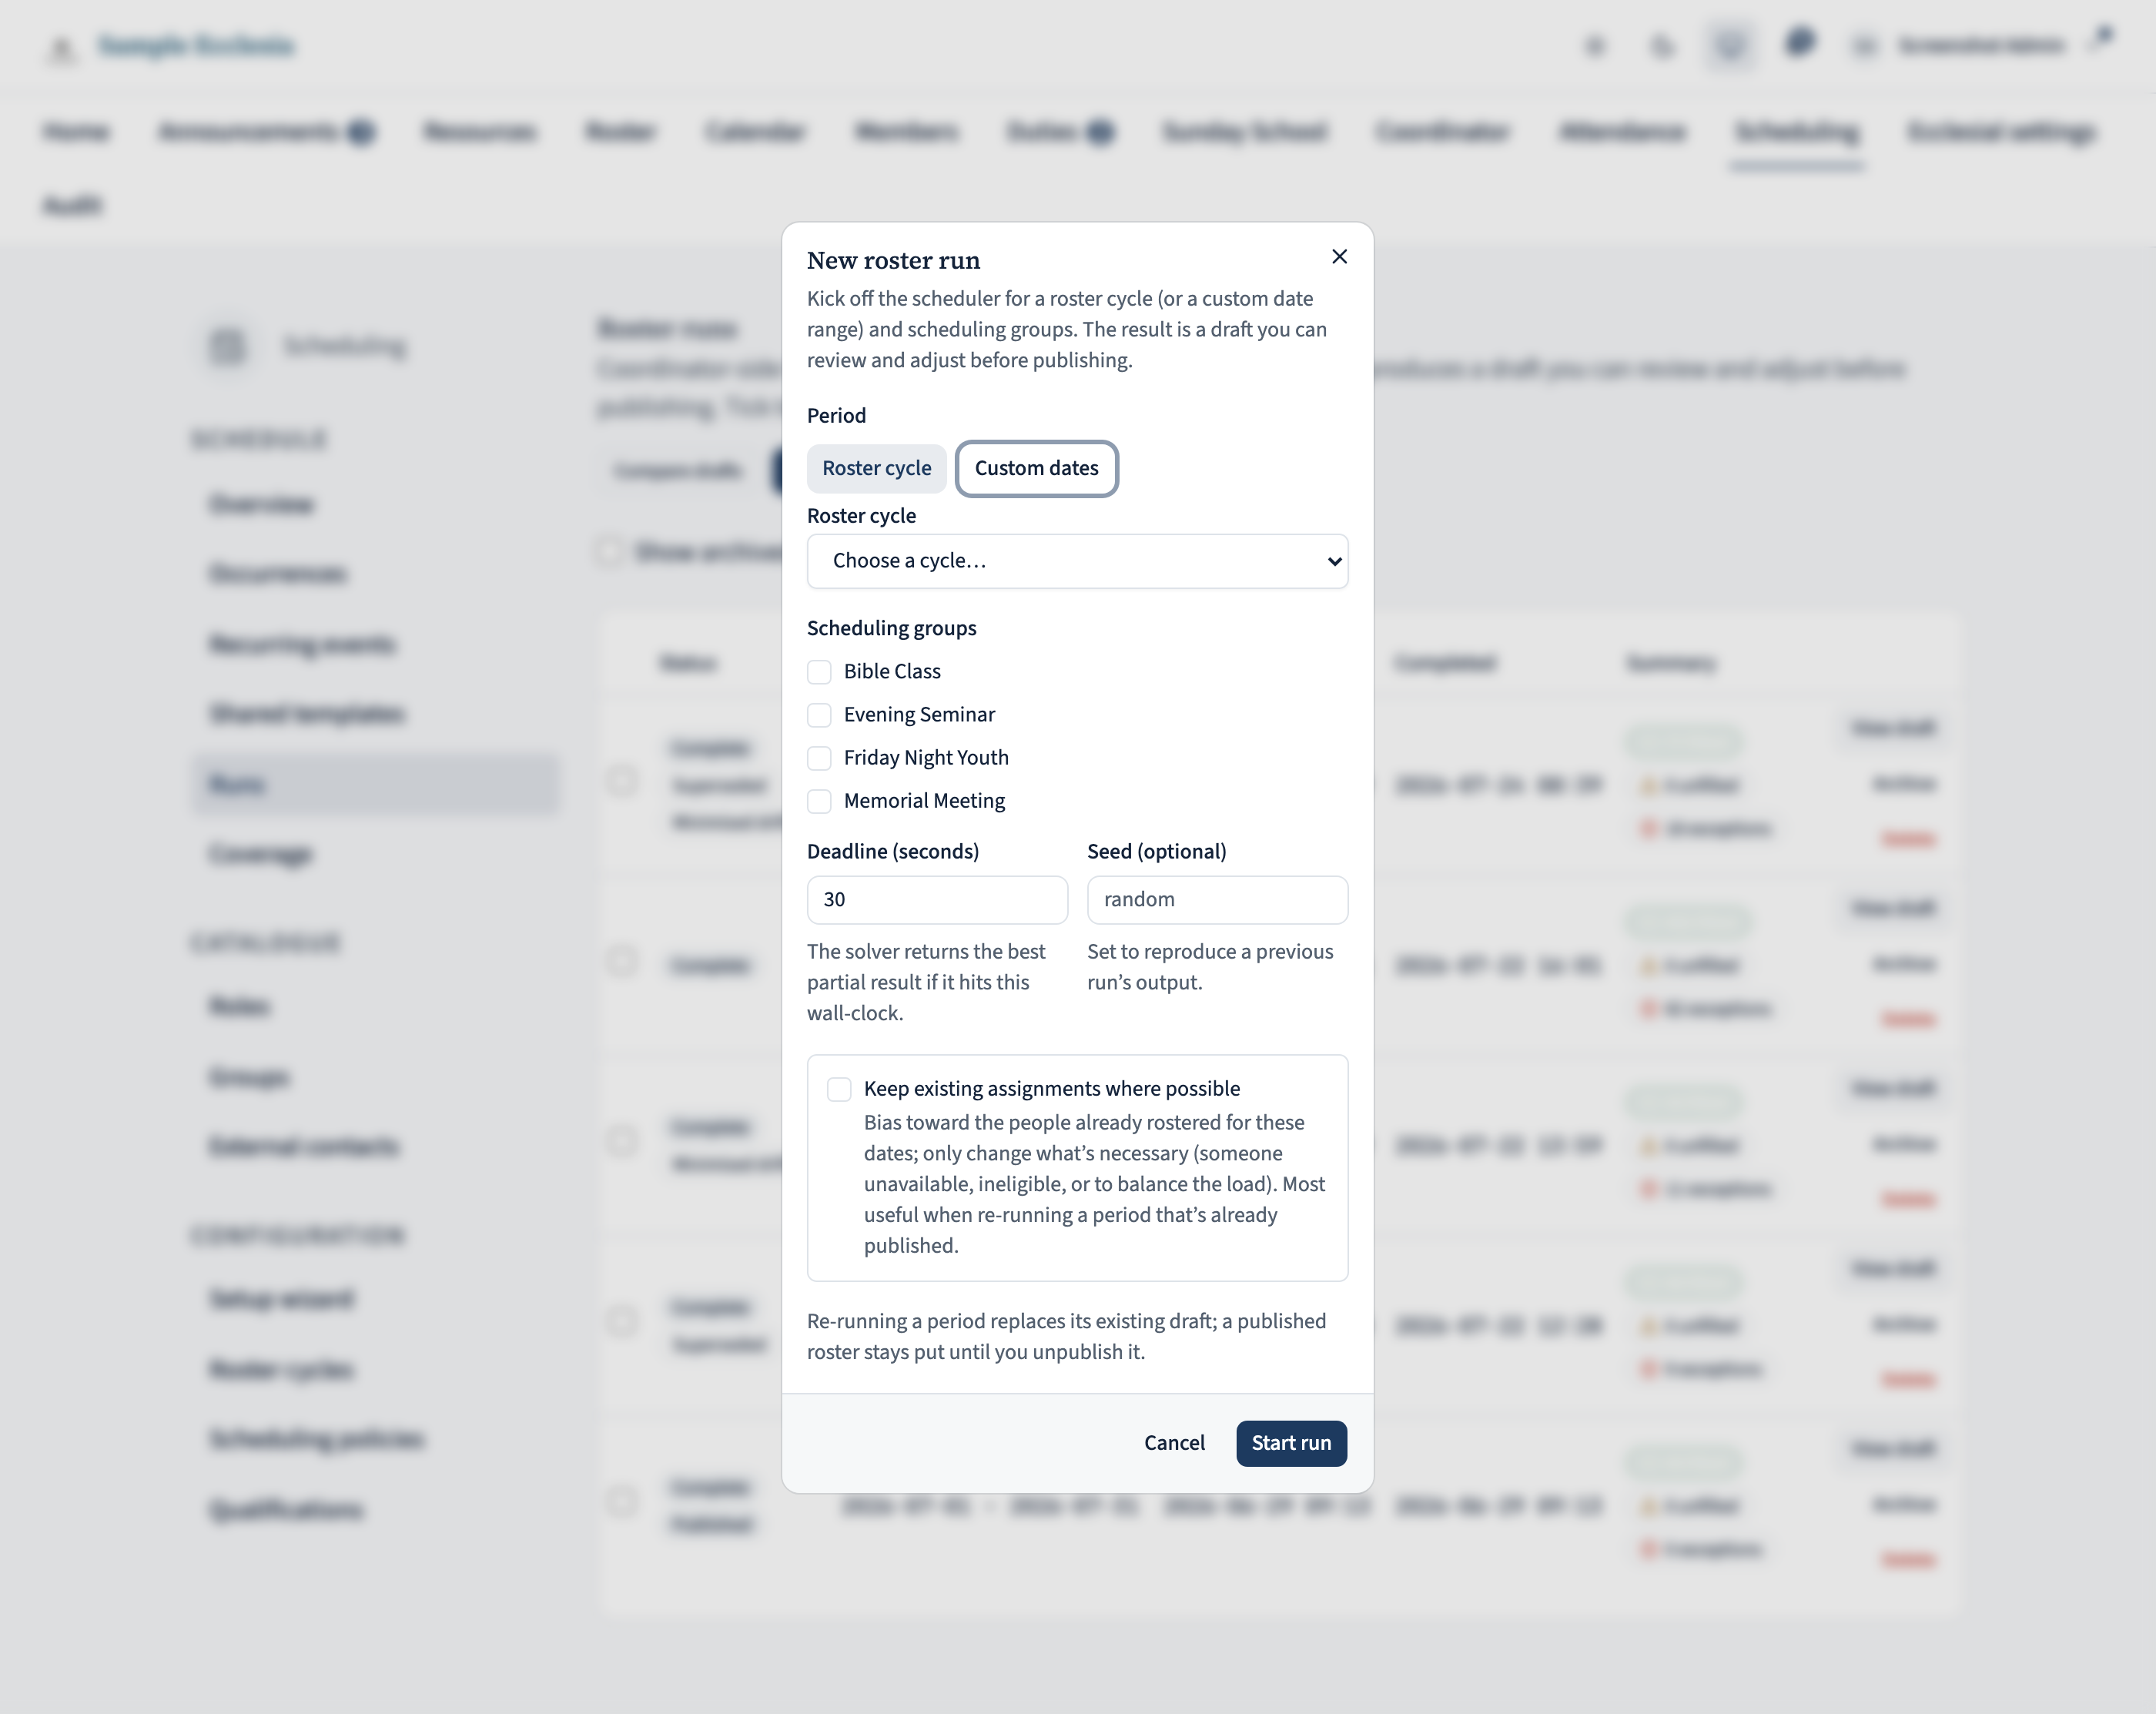The width and height of the screenshot is (2156, 1714).
Task: Tick the Bible Class checkbox
Action: [819, 672]
